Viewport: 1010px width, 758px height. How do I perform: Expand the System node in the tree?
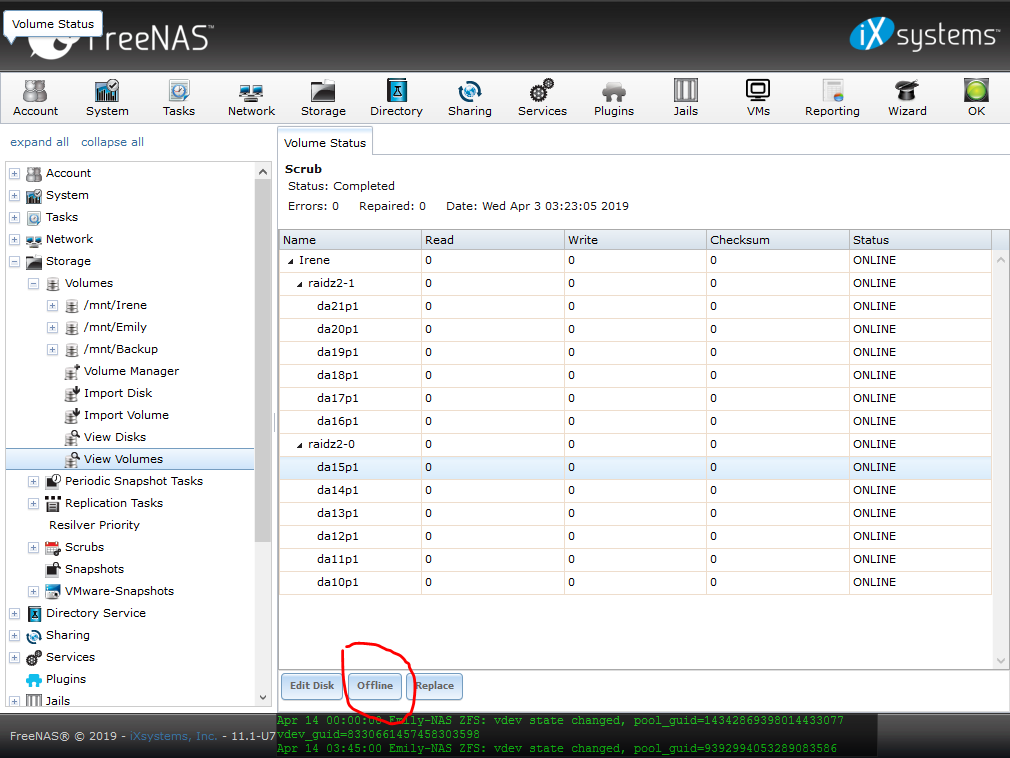15,196
